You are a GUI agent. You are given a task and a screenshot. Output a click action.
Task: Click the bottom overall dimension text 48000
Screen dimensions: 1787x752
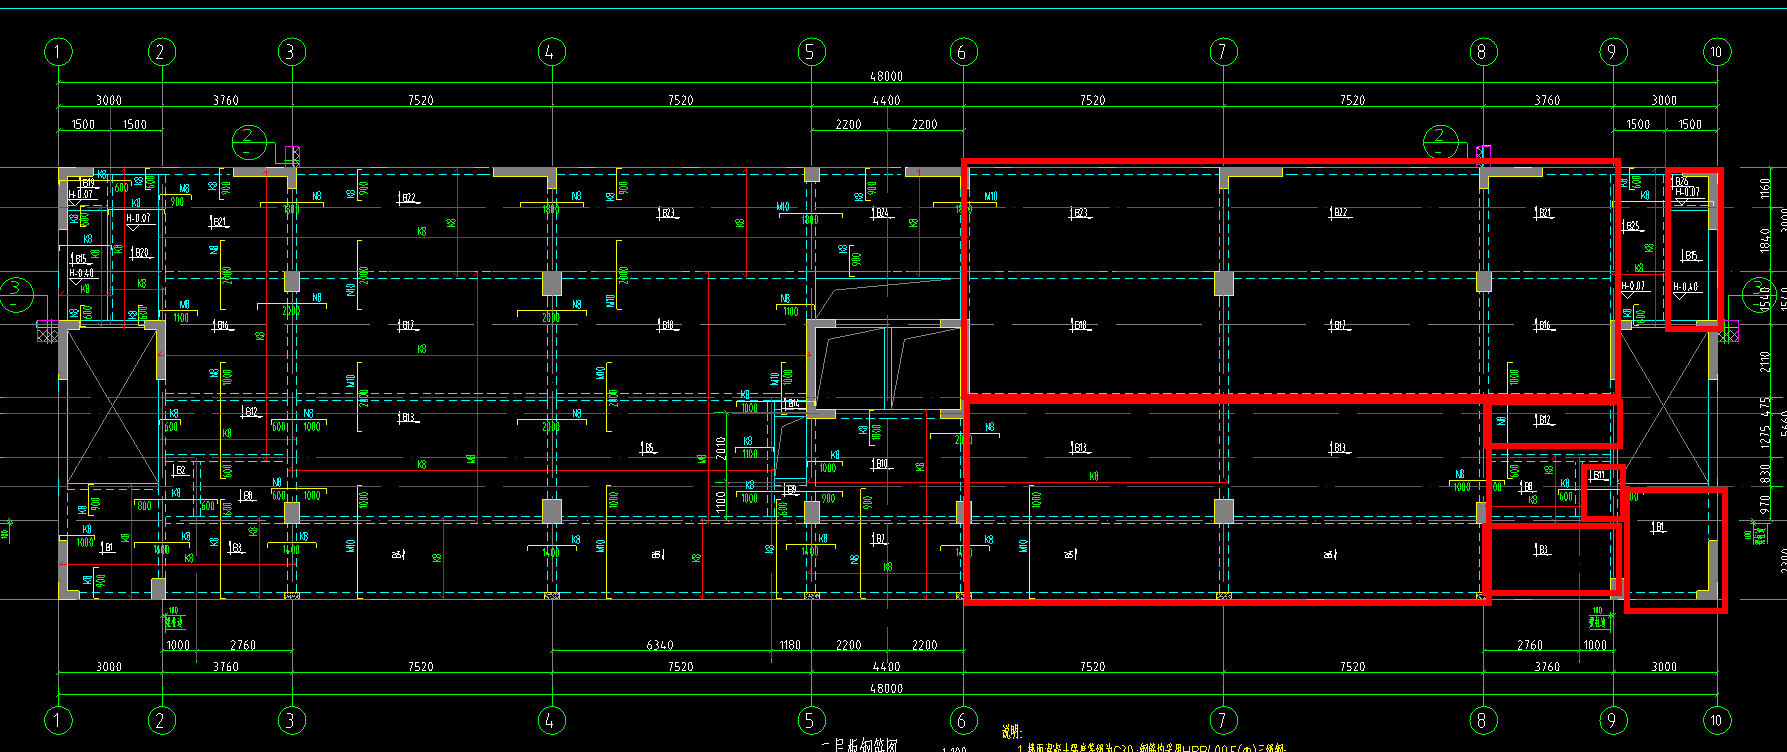[886, 689]
